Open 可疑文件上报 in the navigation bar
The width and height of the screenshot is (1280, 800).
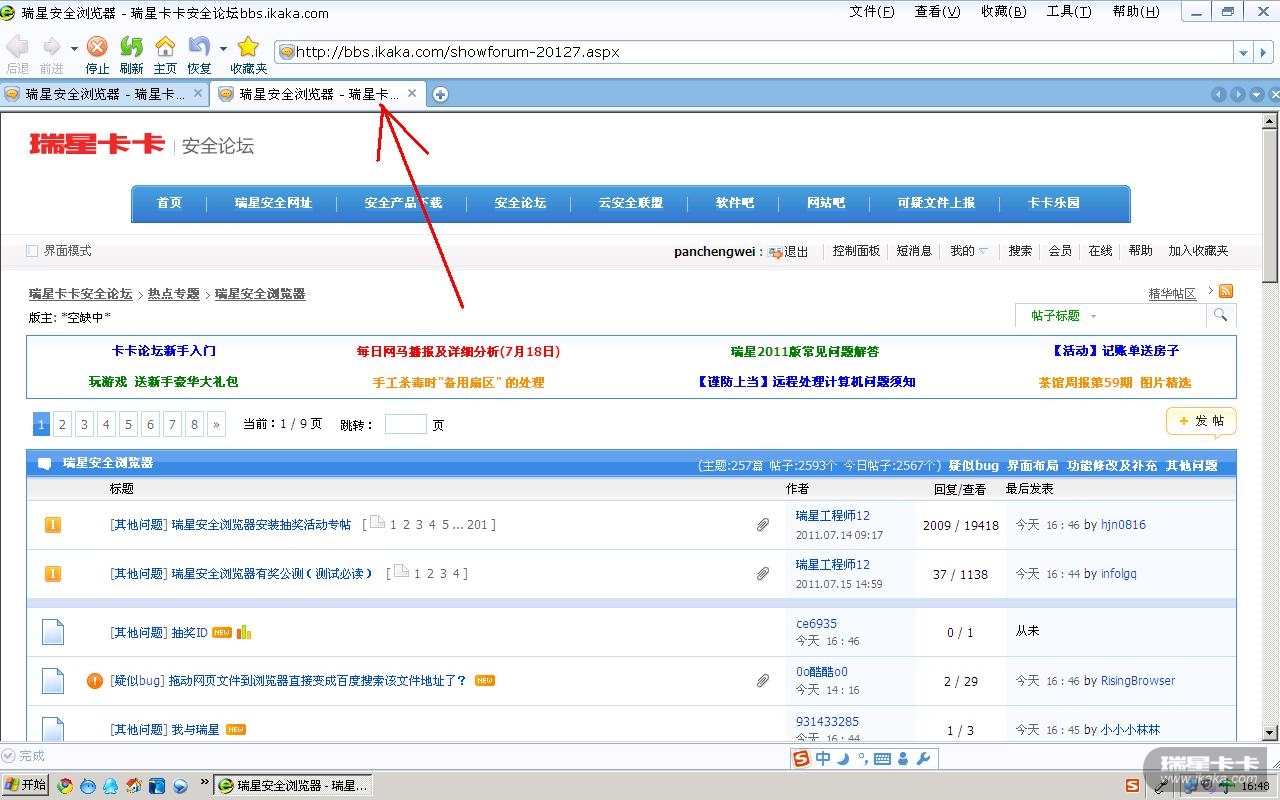(x=936, y=203)
